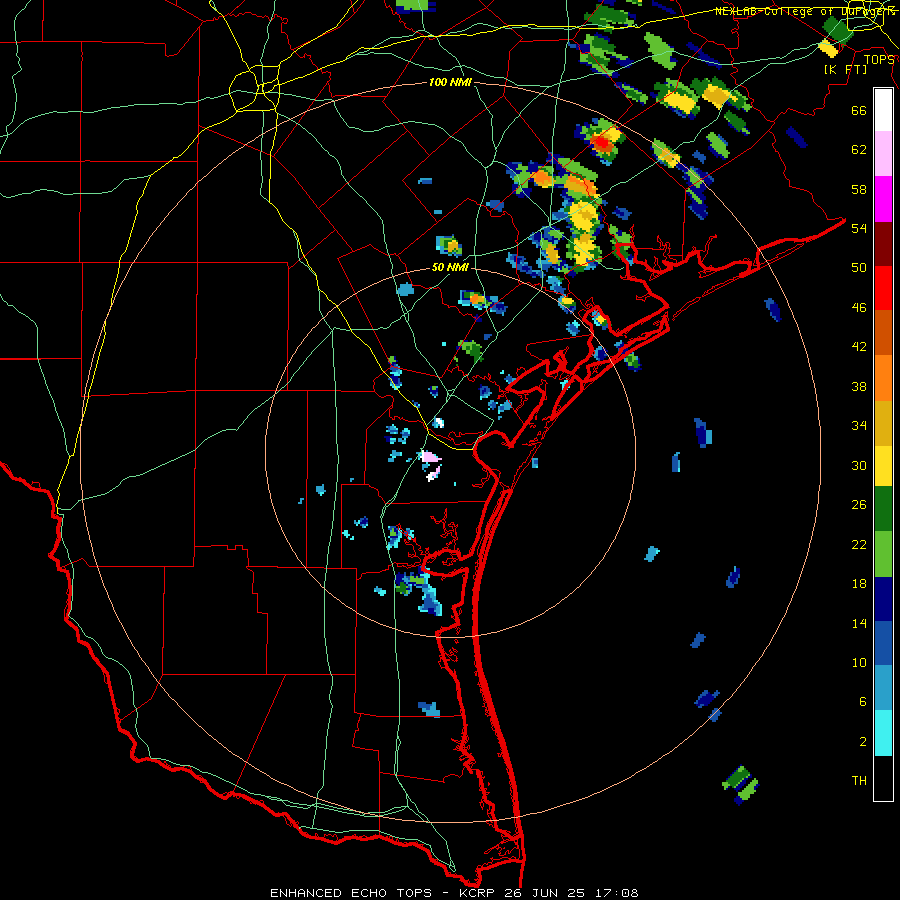Click the orange swatch between 38 and 42
The width and height of the screenshot is (900, 900).
pos(883,378)
